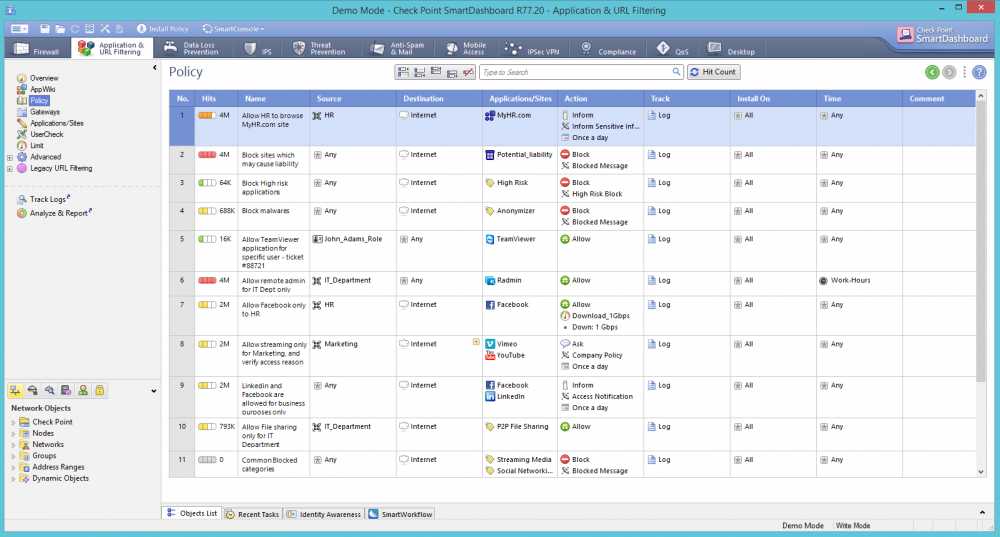Sort by the Hits column header
This screenshot has height=537, width=1000.
(217, 98)
